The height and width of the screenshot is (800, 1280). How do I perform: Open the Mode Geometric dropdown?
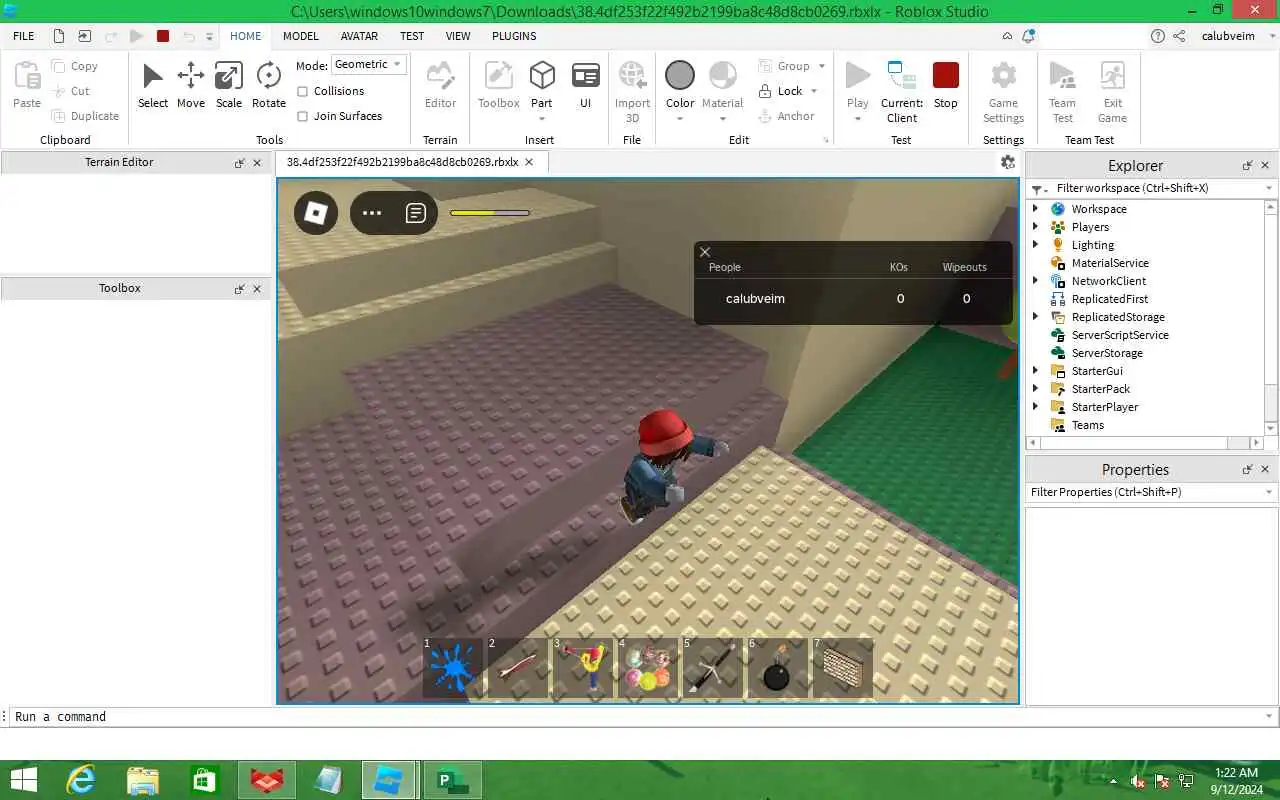click(369, 64)
